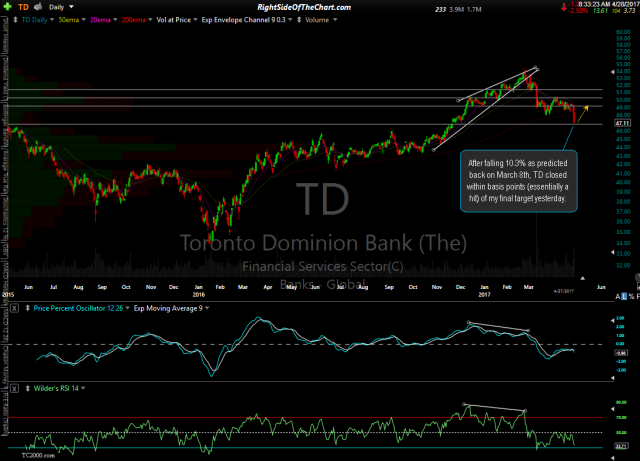Open the Vol at Price dropdown
Viewport: 640px width, 461px height.
pyautogui.click(x=177, y=20)
